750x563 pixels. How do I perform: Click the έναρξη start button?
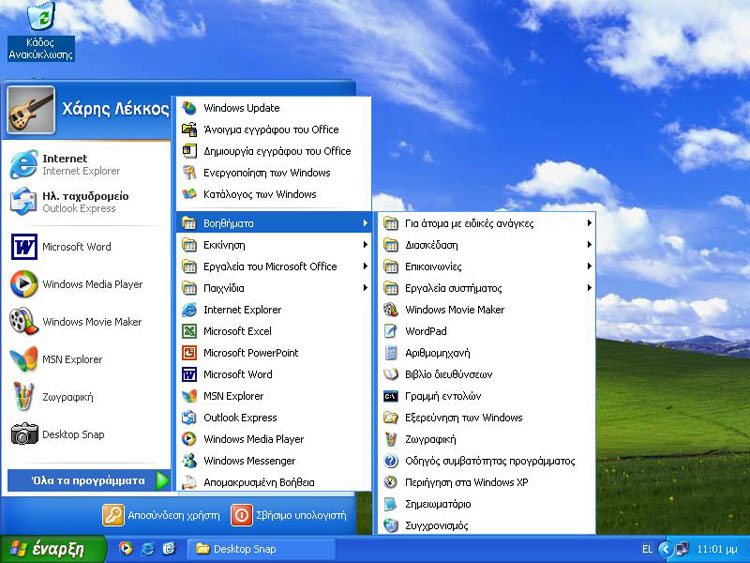53,549
